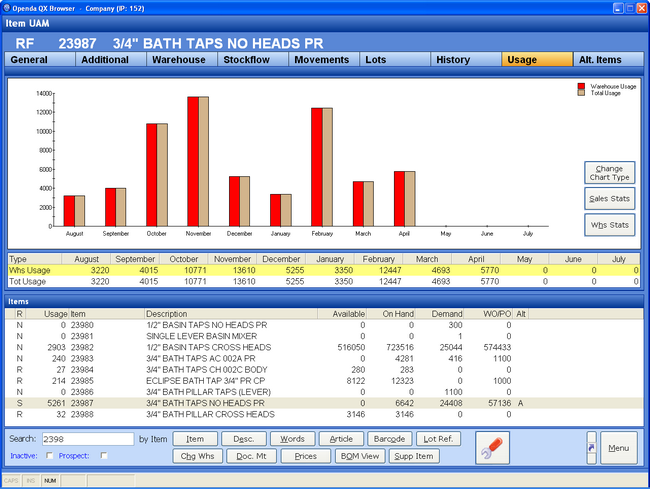Select the Whs Usage row

tap(324, 270)
